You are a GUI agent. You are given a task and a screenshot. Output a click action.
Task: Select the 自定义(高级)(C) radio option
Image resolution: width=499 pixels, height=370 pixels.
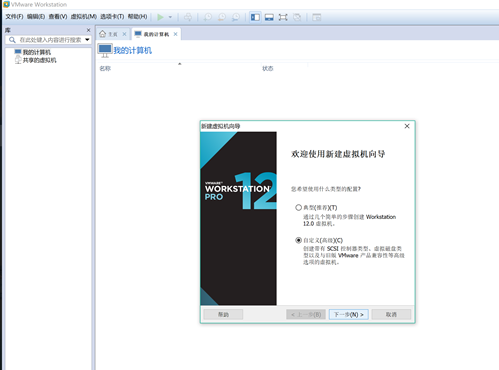pos(298,240)
